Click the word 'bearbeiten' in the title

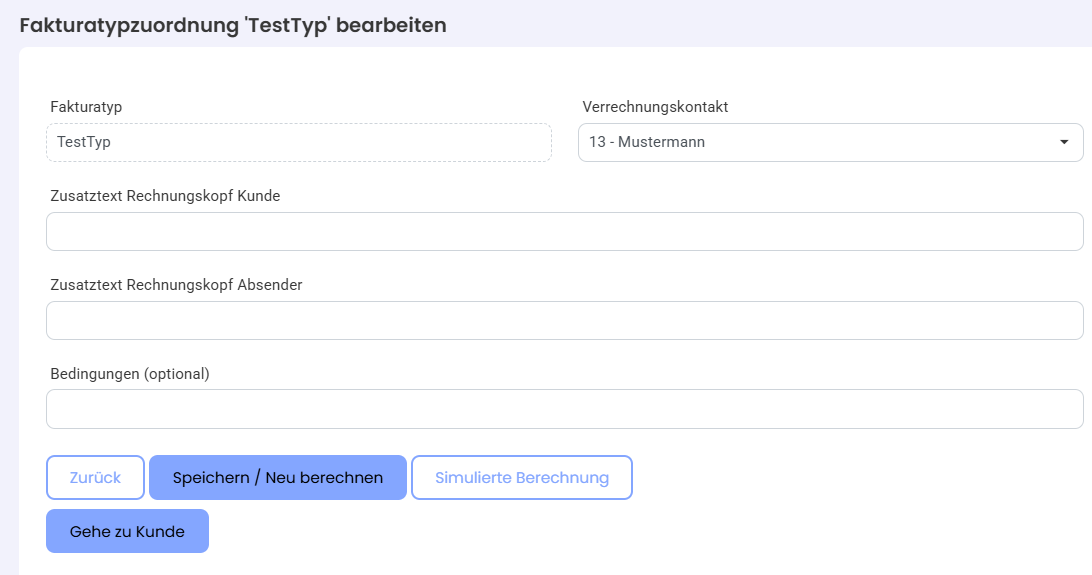click(391, 25)
